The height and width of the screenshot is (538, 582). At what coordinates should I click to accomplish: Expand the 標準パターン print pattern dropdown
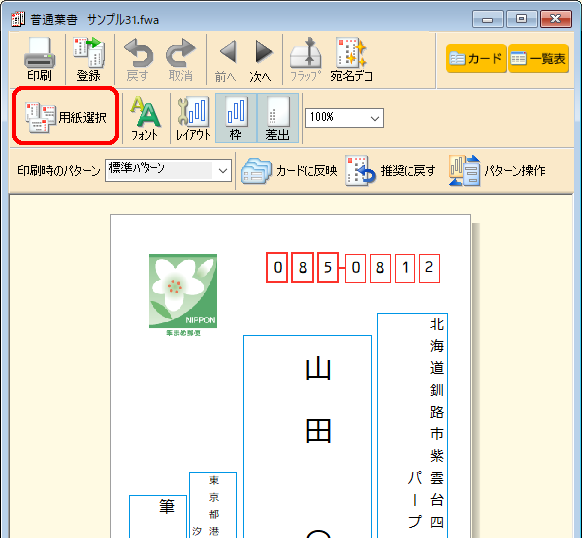[x=169, y=170]
